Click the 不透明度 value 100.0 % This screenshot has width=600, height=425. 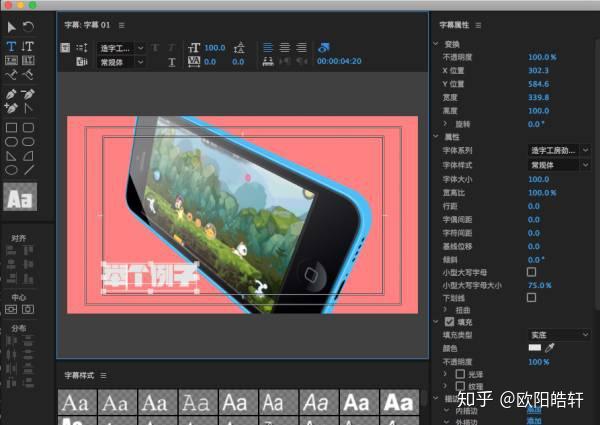coord(542,57)
